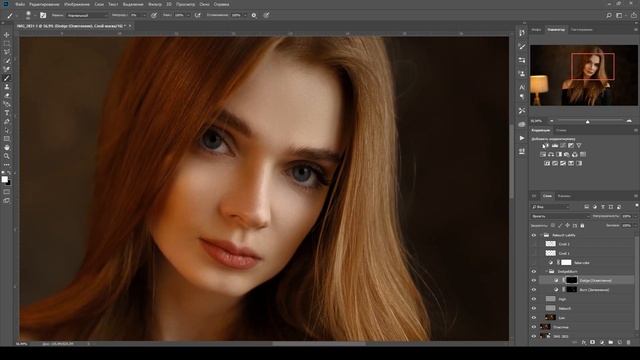Screen dimensions: 640x360
Task: Click the navigator zoom slider handle
Action: tap(587, 121)
